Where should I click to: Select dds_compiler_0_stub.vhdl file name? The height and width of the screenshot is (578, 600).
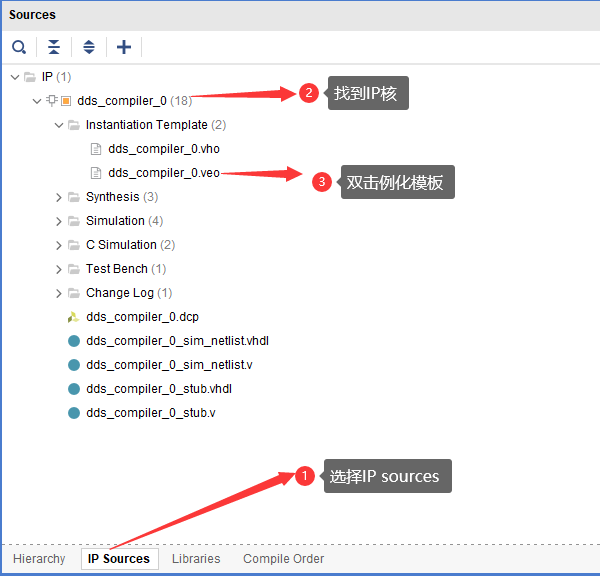click(x=159, y=389)
